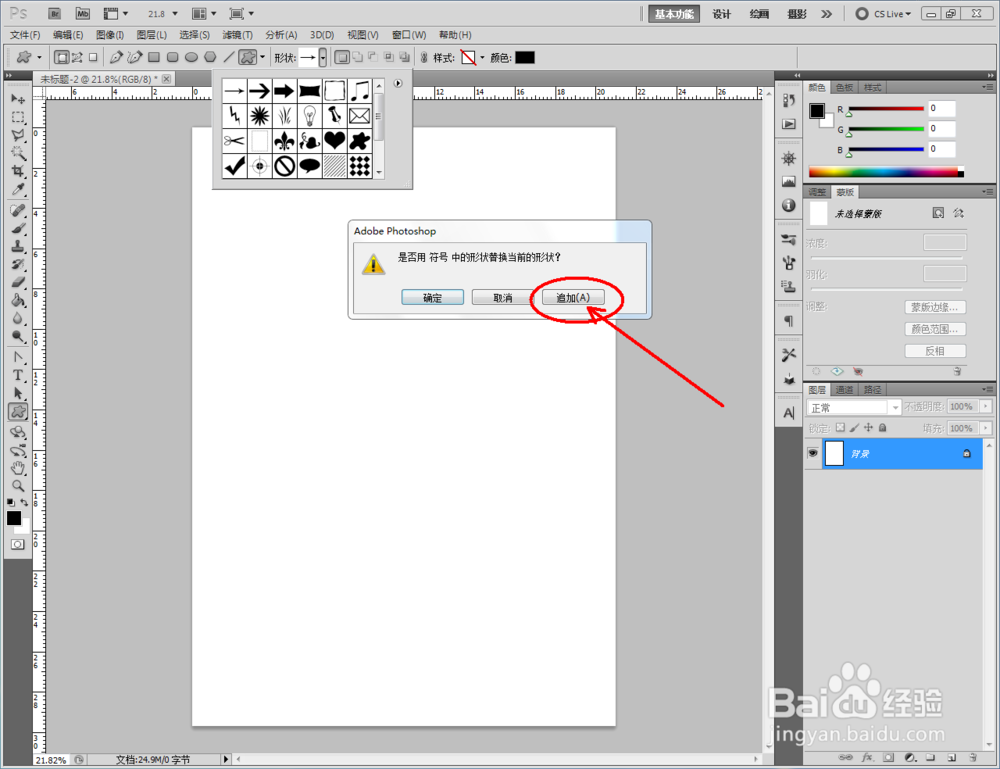Toggle Quick Mask mode

(x=18, y=545)
